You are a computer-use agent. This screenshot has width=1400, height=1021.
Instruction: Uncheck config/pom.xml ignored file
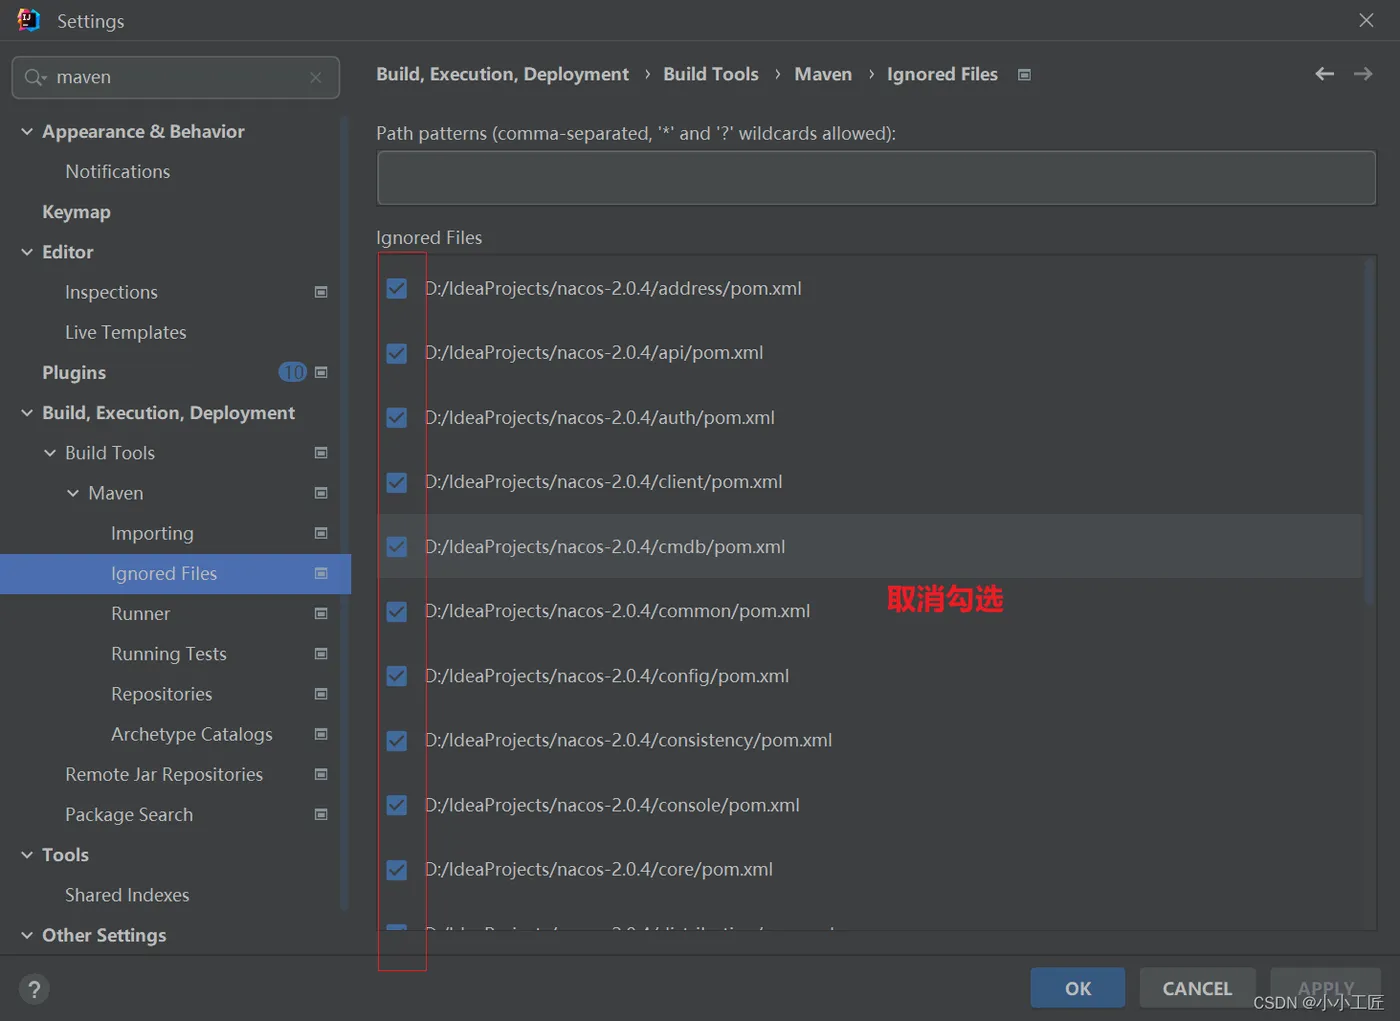coord(397,676)
